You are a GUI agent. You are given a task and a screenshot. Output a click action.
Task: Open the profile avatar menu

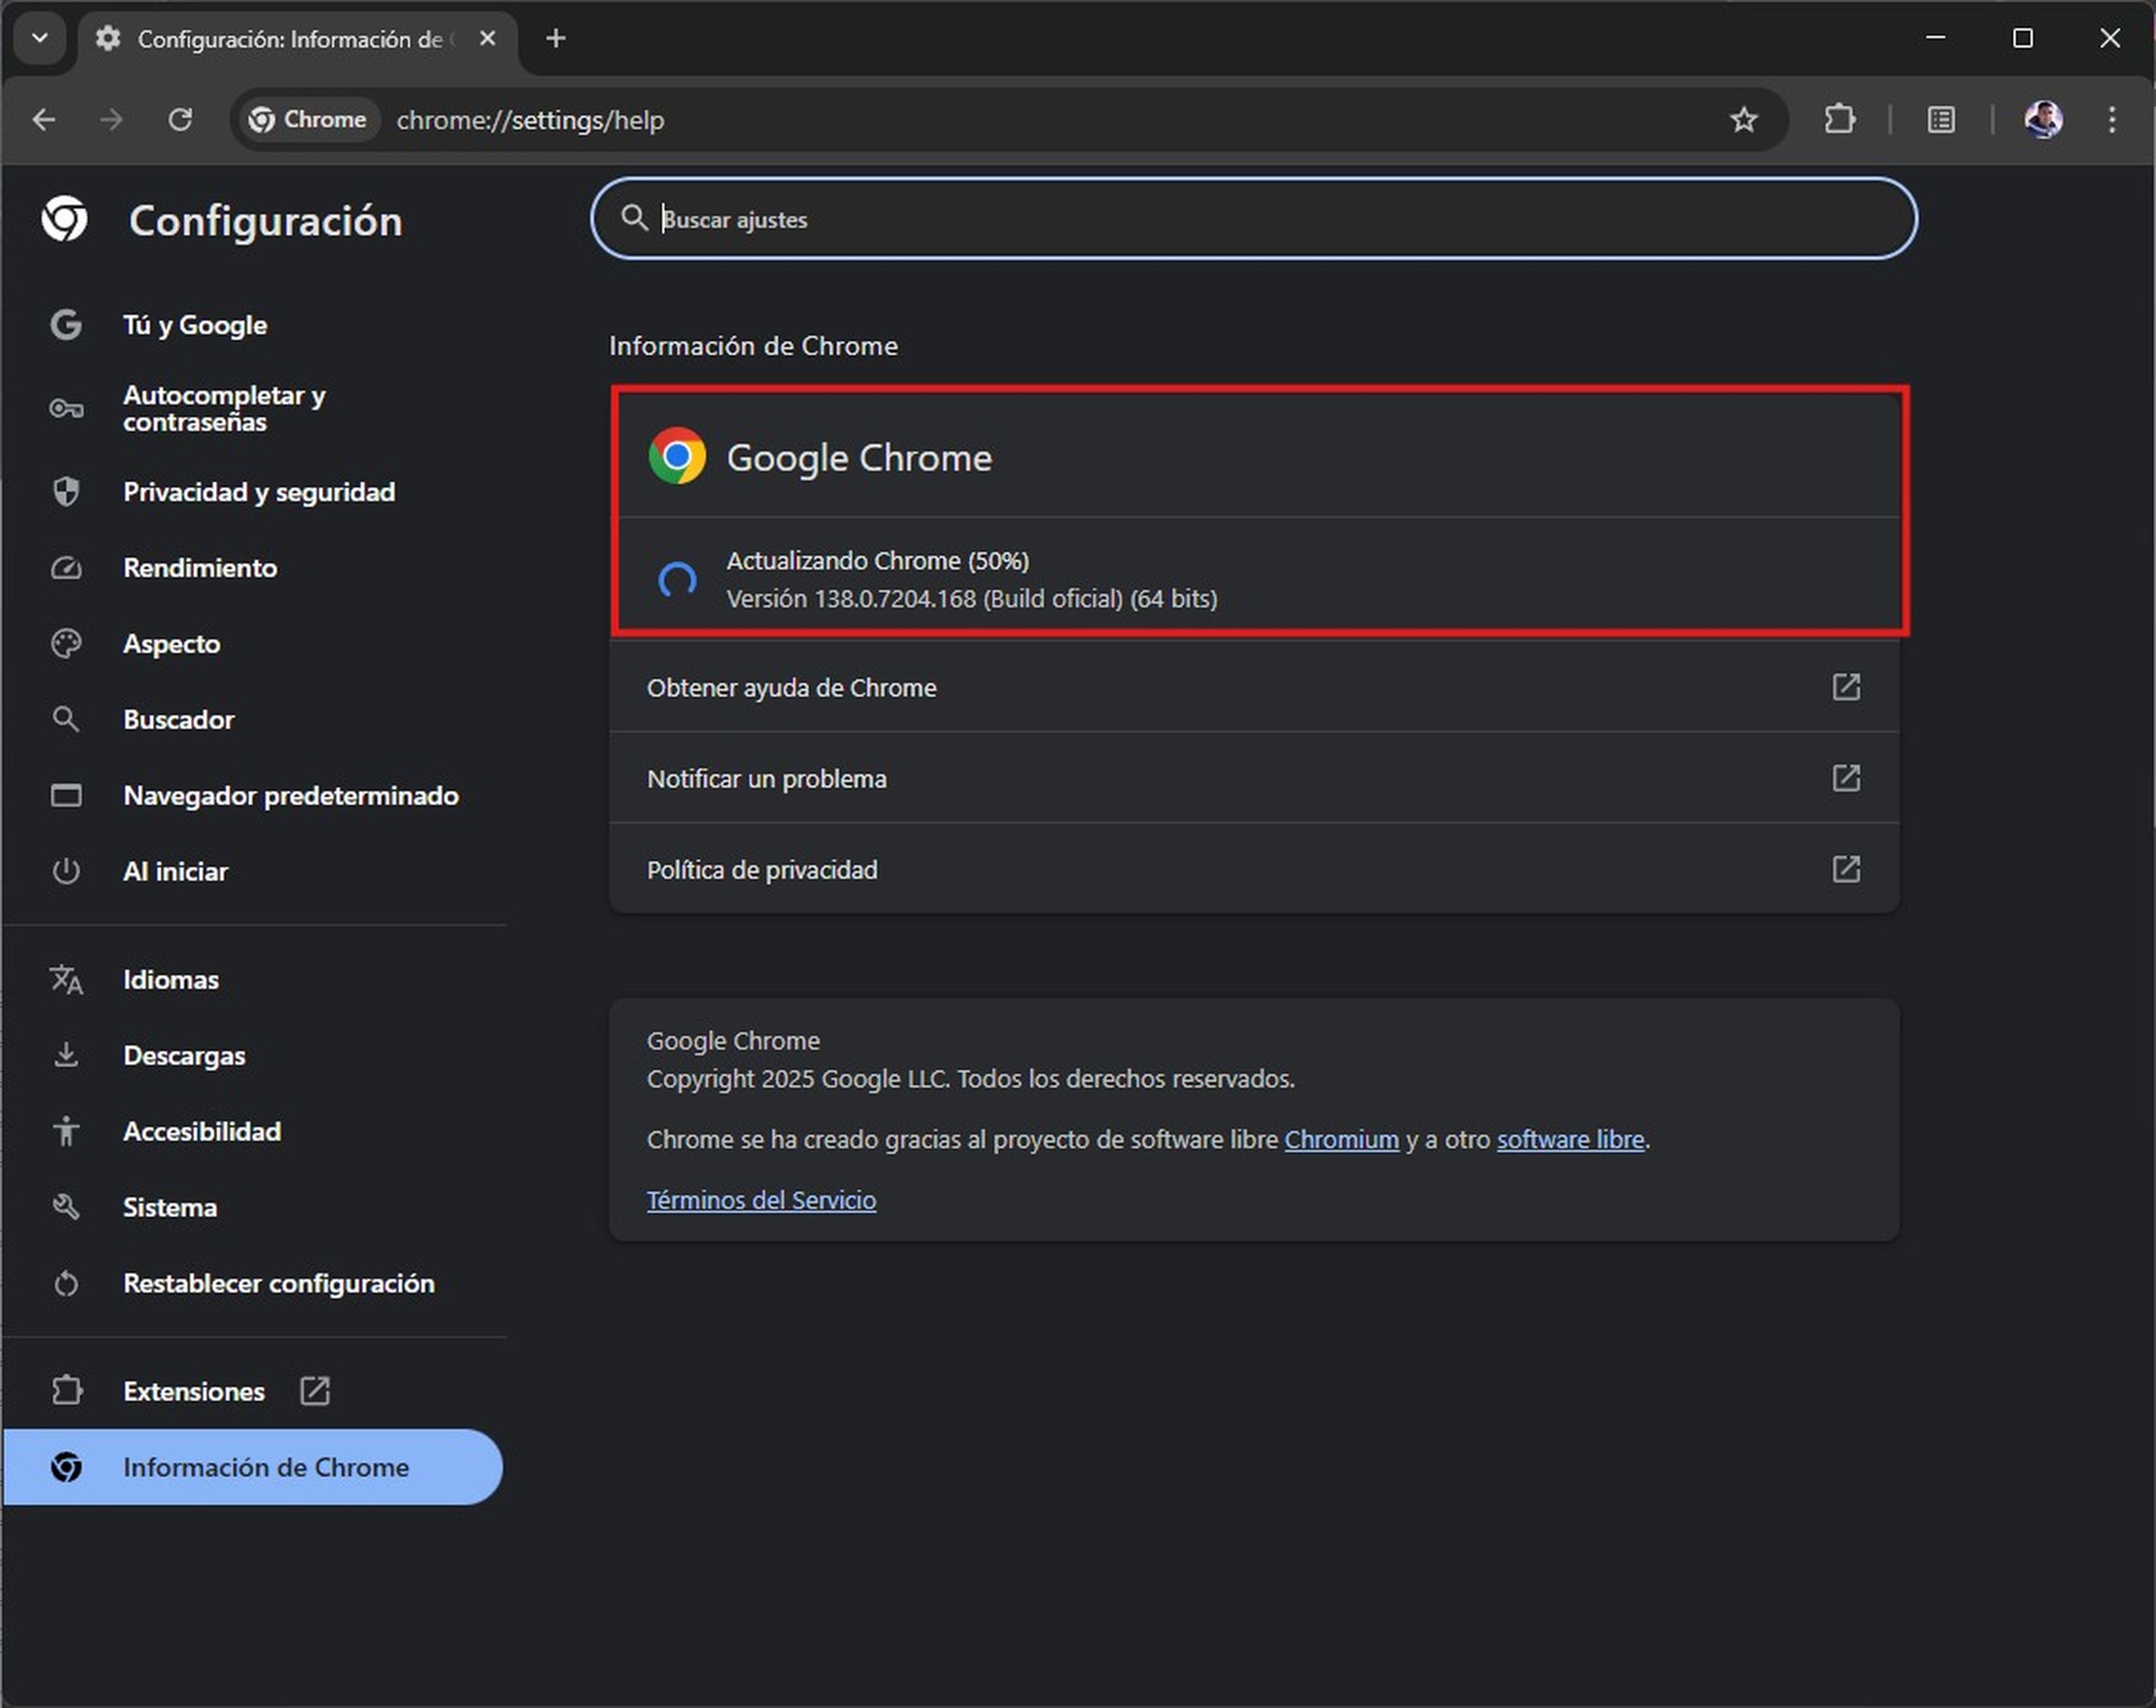point(2043,120)
